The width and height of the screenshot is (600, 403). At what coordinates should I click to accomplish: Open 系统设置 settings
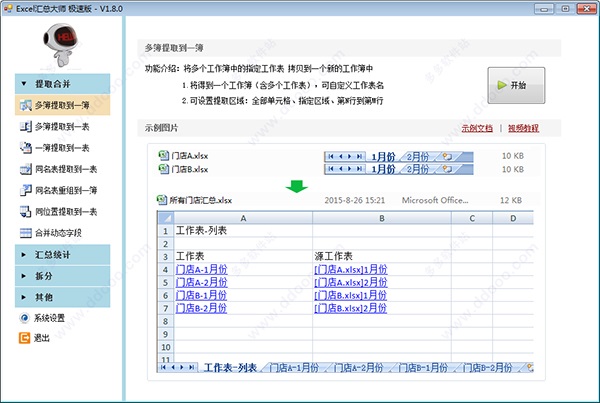42,318
